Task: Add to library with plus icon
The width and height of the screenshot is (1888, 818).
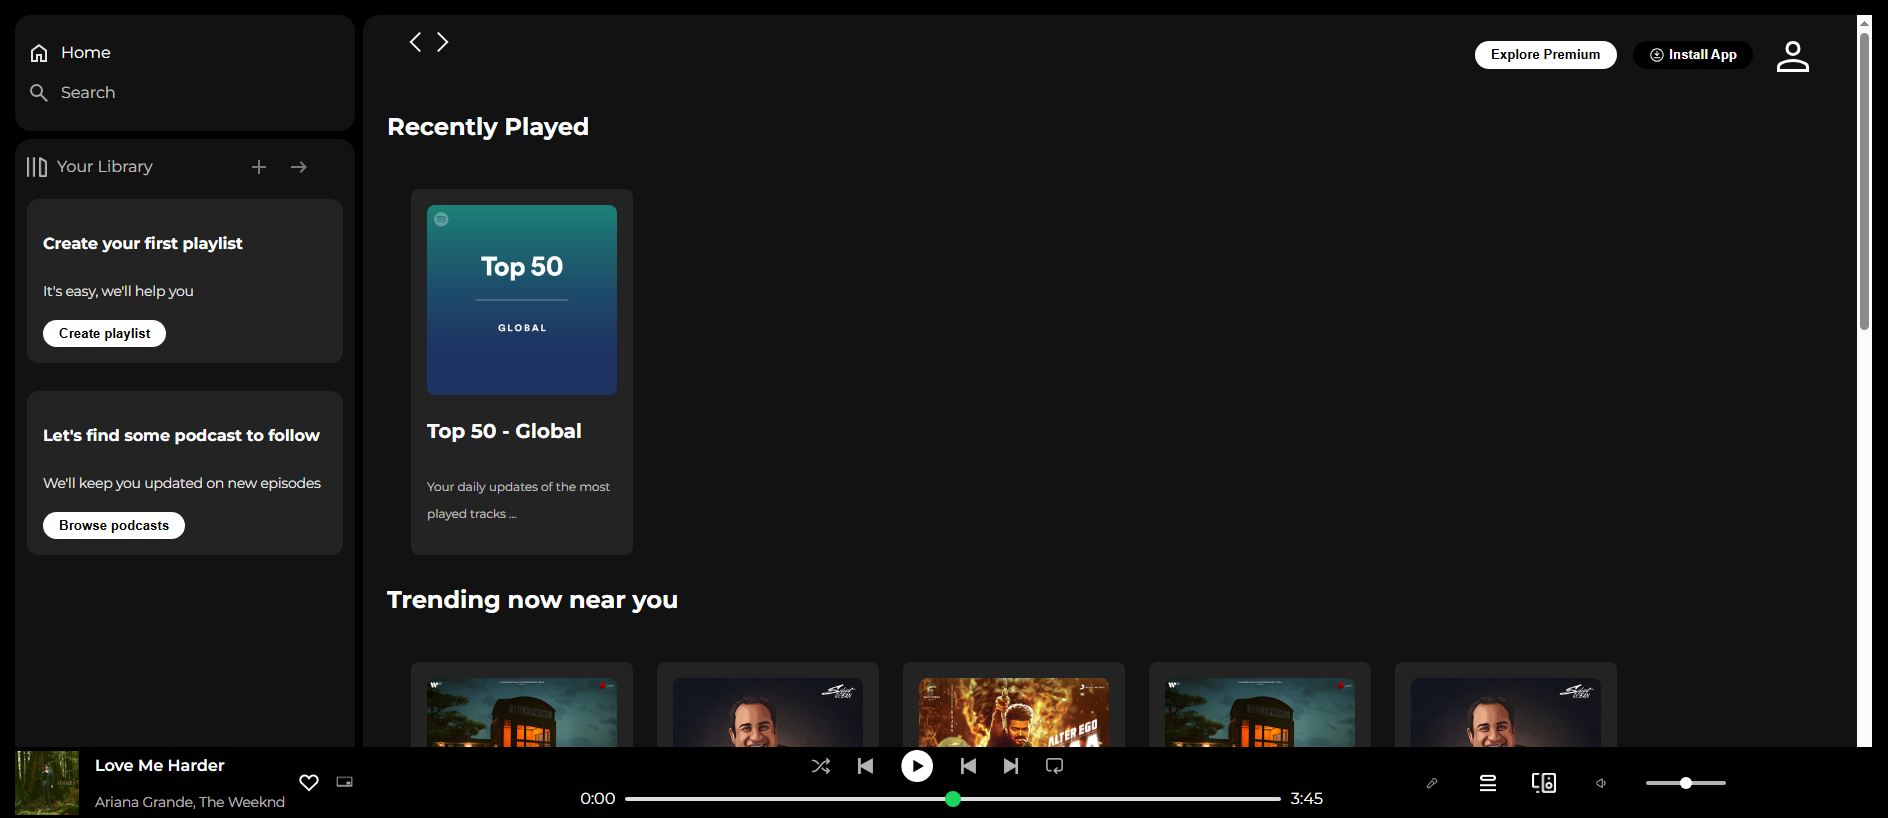Action: (x=259, y=167)
